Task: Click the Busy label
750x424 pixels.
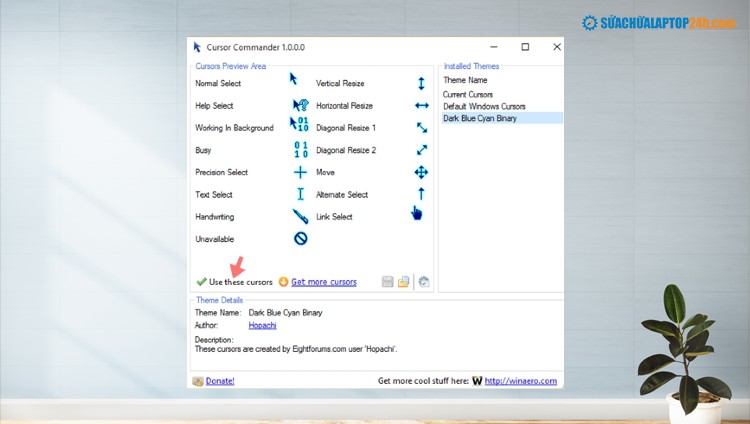Action: (203, 150)
